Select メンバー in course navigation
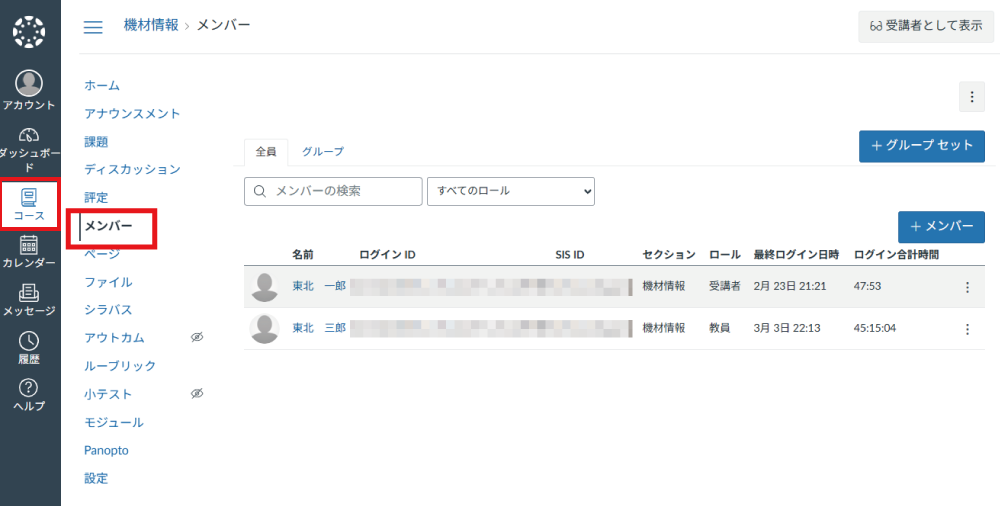1000x506 pixels. (x=108, y=226)
